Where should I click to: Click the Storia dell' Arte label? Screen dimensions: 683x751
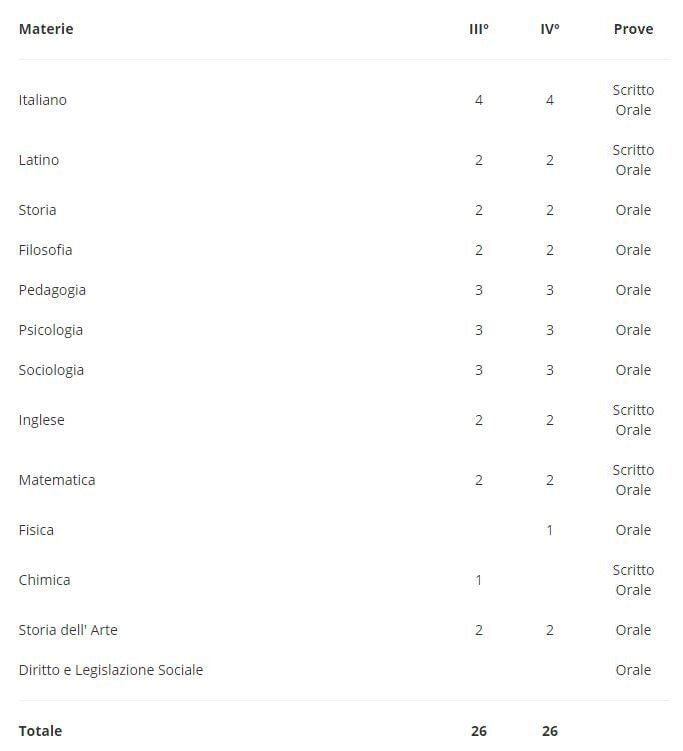[x=68, y=630]
